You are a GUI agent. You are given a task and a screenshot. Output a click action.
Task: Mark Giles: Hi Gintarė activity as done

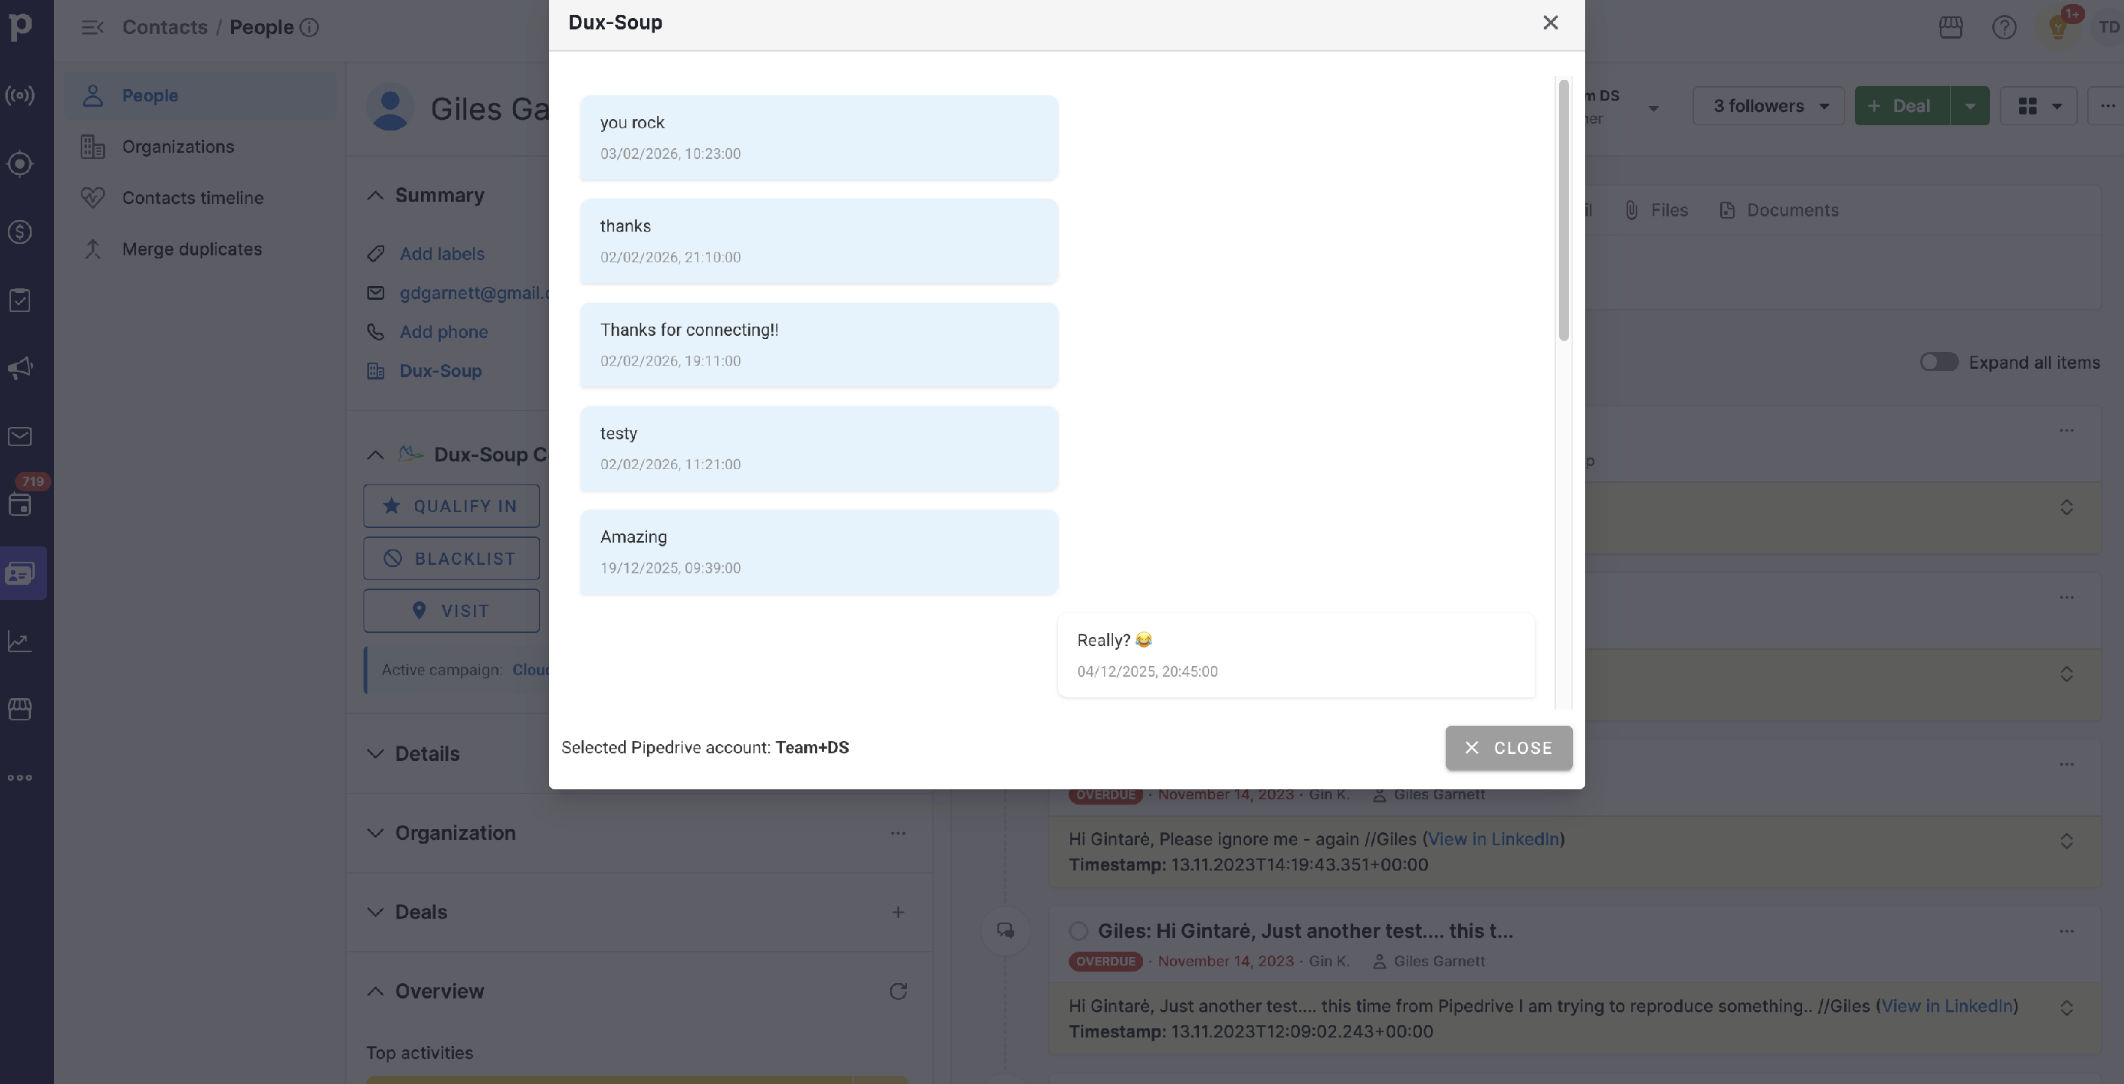tap(1078, 931)
